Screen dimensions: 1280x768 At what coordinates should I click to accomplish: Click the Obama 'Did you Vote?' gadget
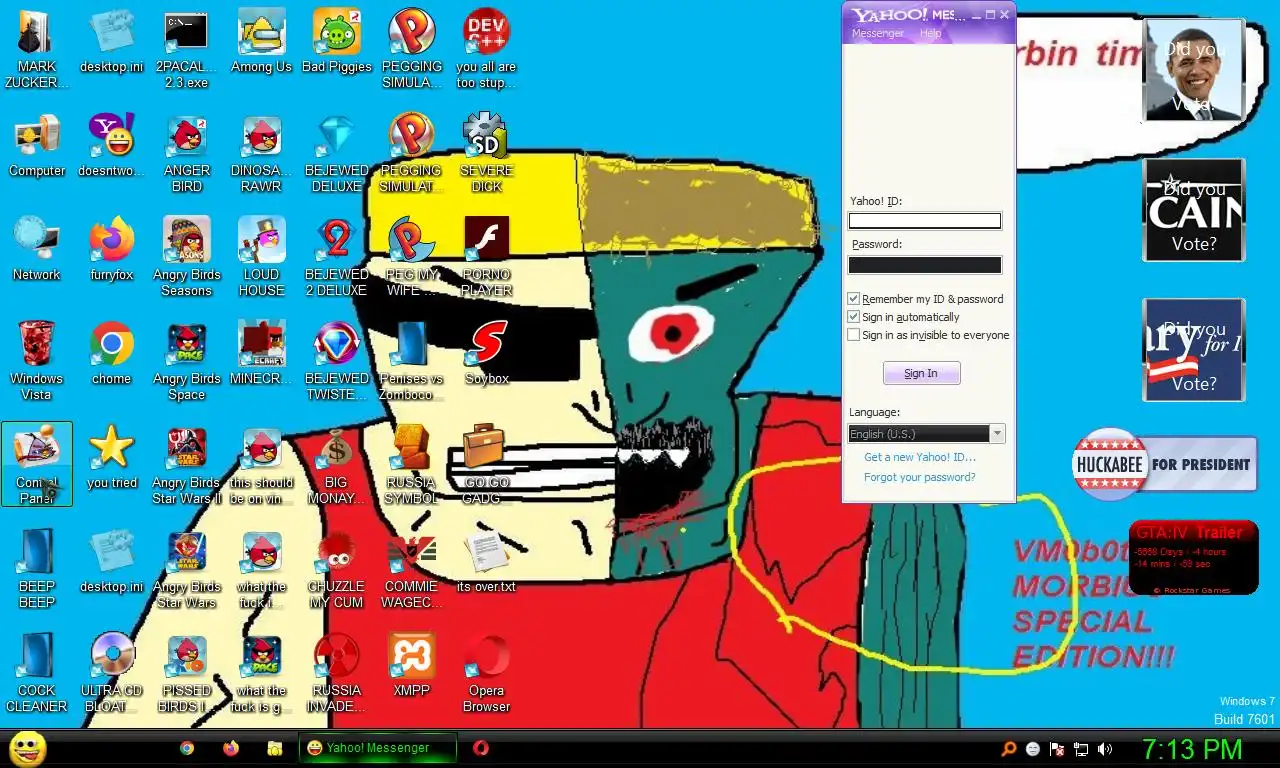(x=1193, y=71)
